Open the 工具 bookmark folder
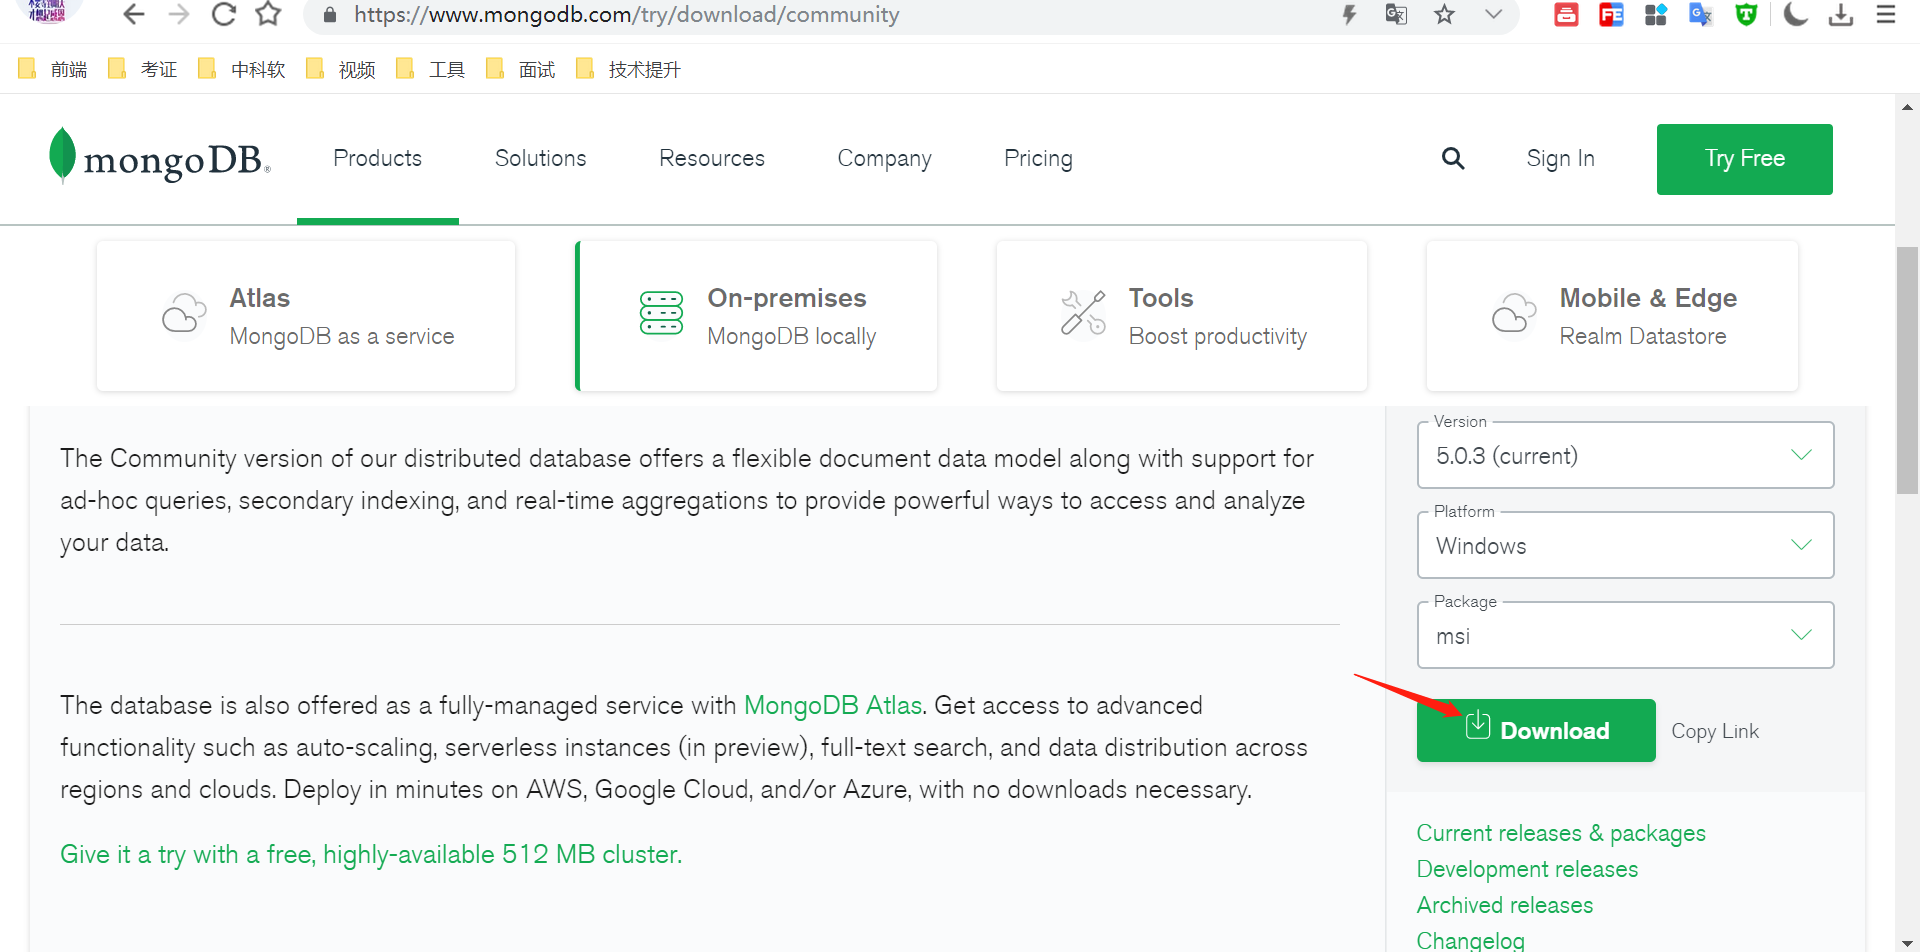Viewport: 1920px width, 952px height. coord(431,69)
